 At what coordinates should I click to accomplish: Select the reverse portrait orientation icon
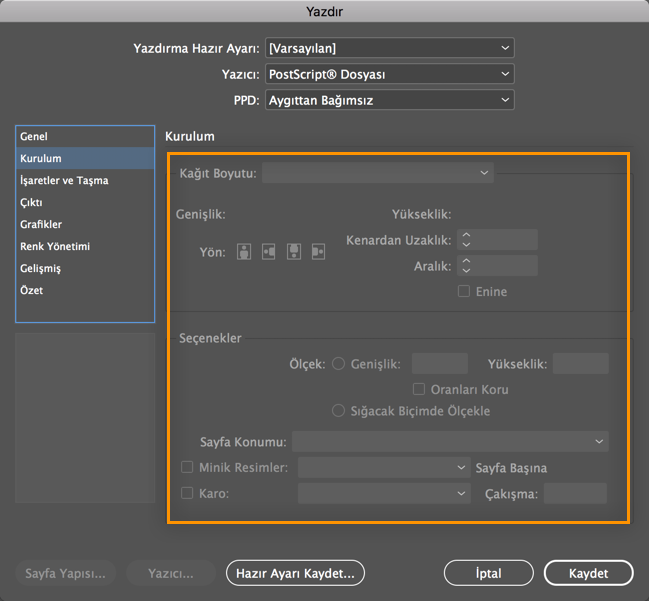(294, 252)
